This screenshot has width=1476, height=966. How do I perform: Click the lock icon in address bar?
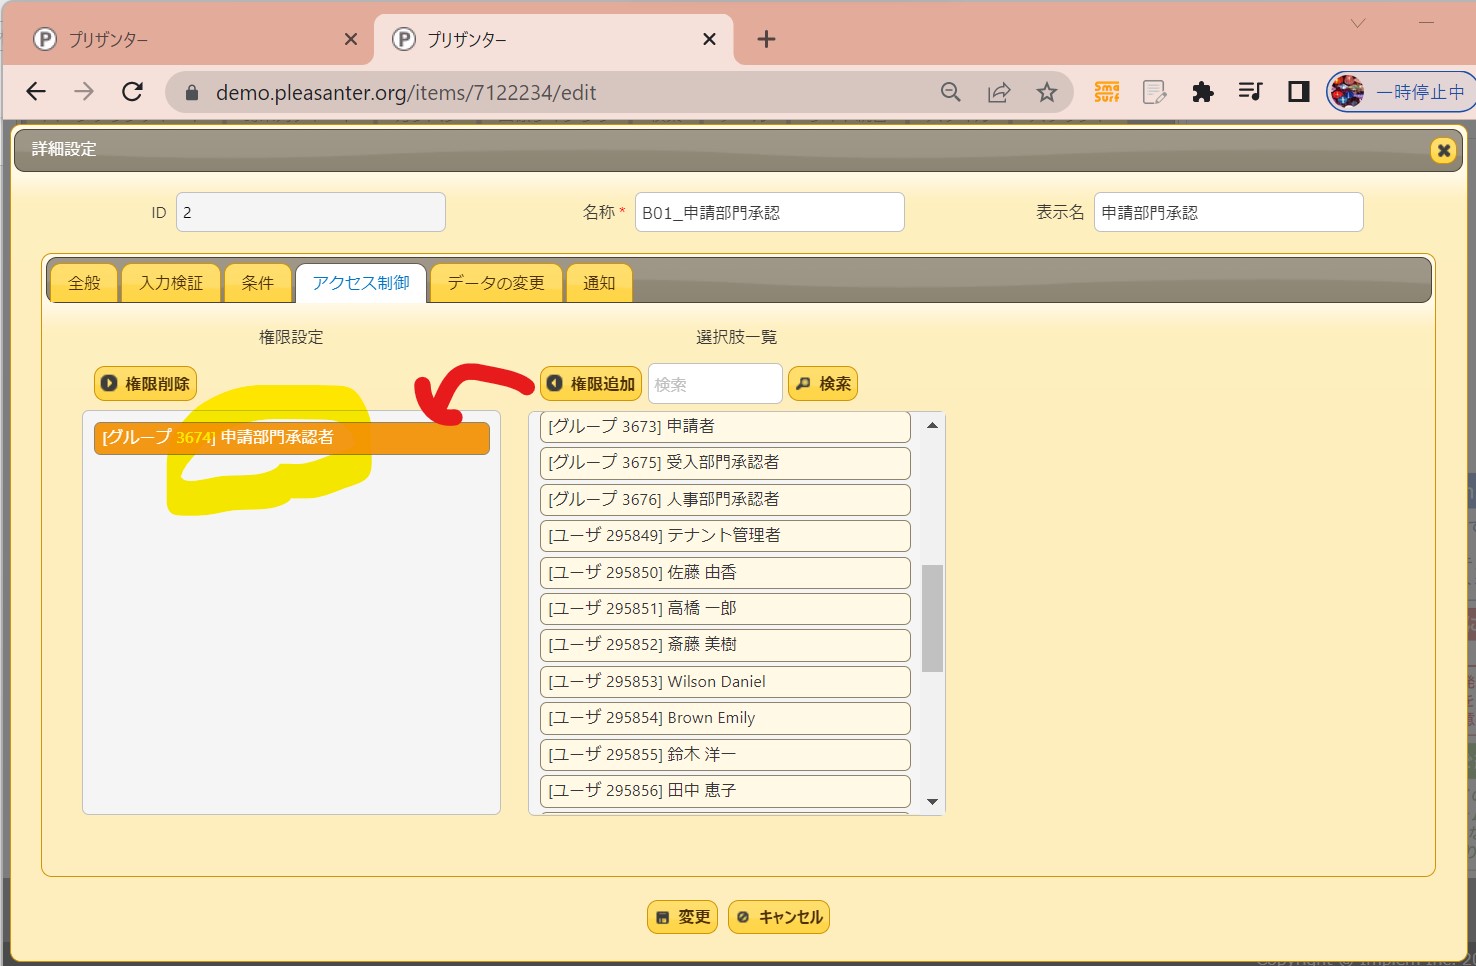tap(192, 93)
